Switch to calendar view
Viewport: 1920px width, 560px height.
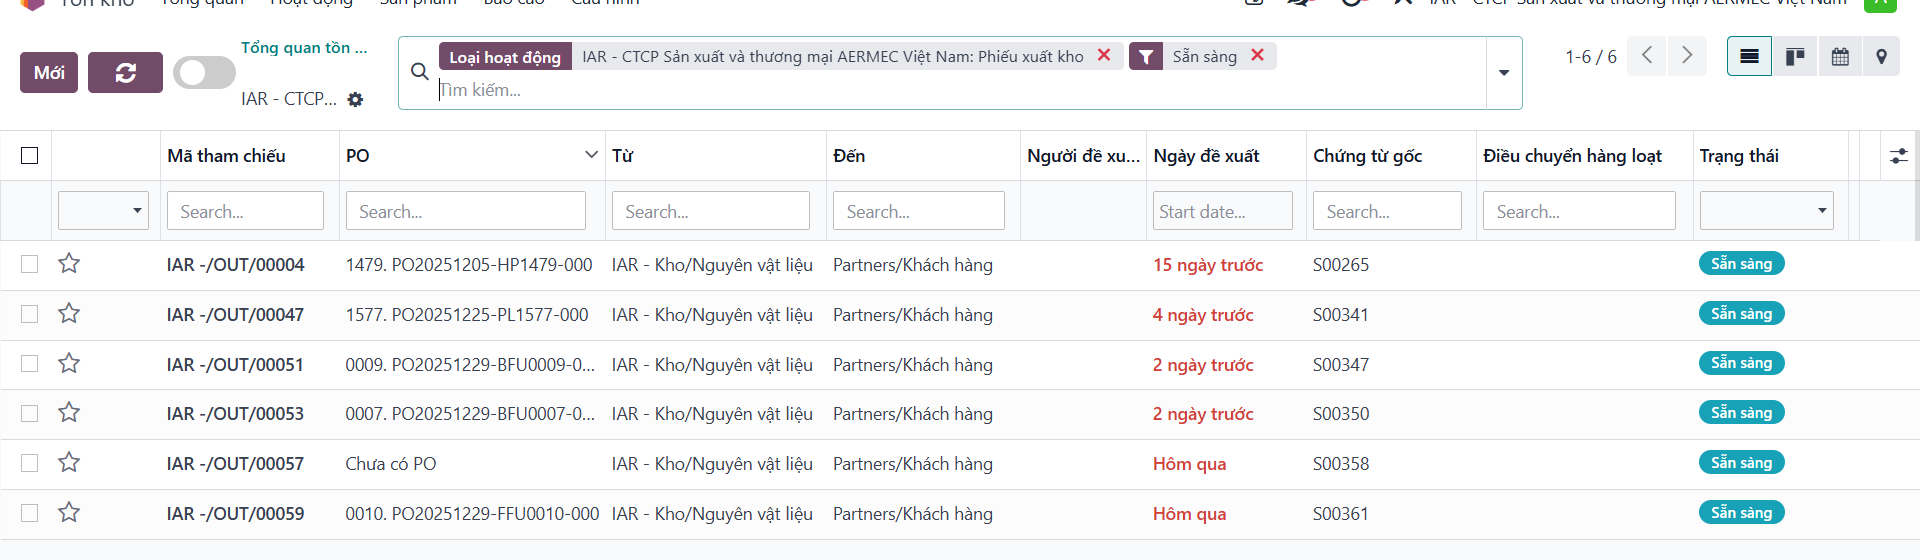tap(1839, 56)
